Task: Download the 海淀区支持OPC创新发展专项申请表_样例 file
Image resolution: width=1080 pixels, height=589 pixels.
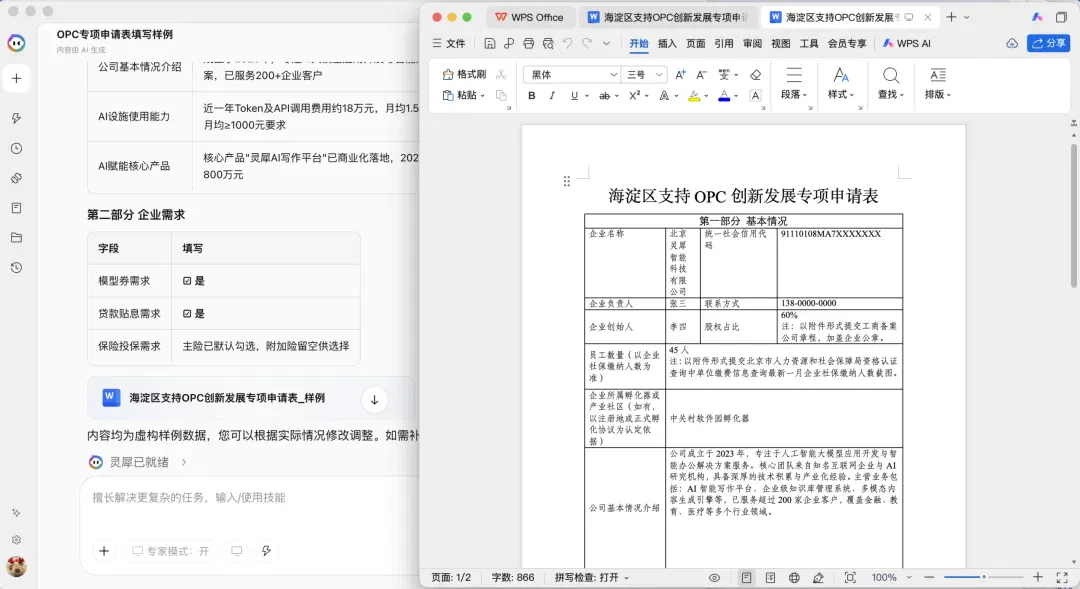Action: [x=375, y=400]
